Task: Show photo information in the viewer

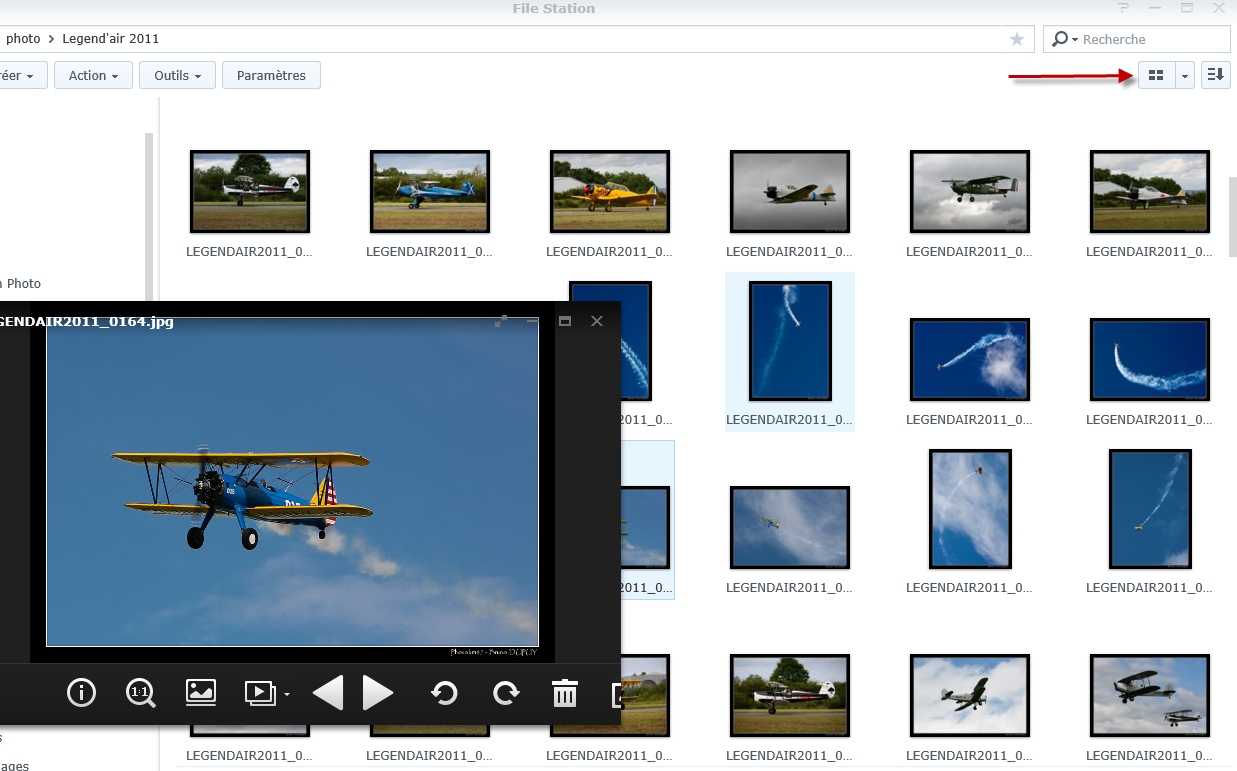Action: [x=81, y=692]
